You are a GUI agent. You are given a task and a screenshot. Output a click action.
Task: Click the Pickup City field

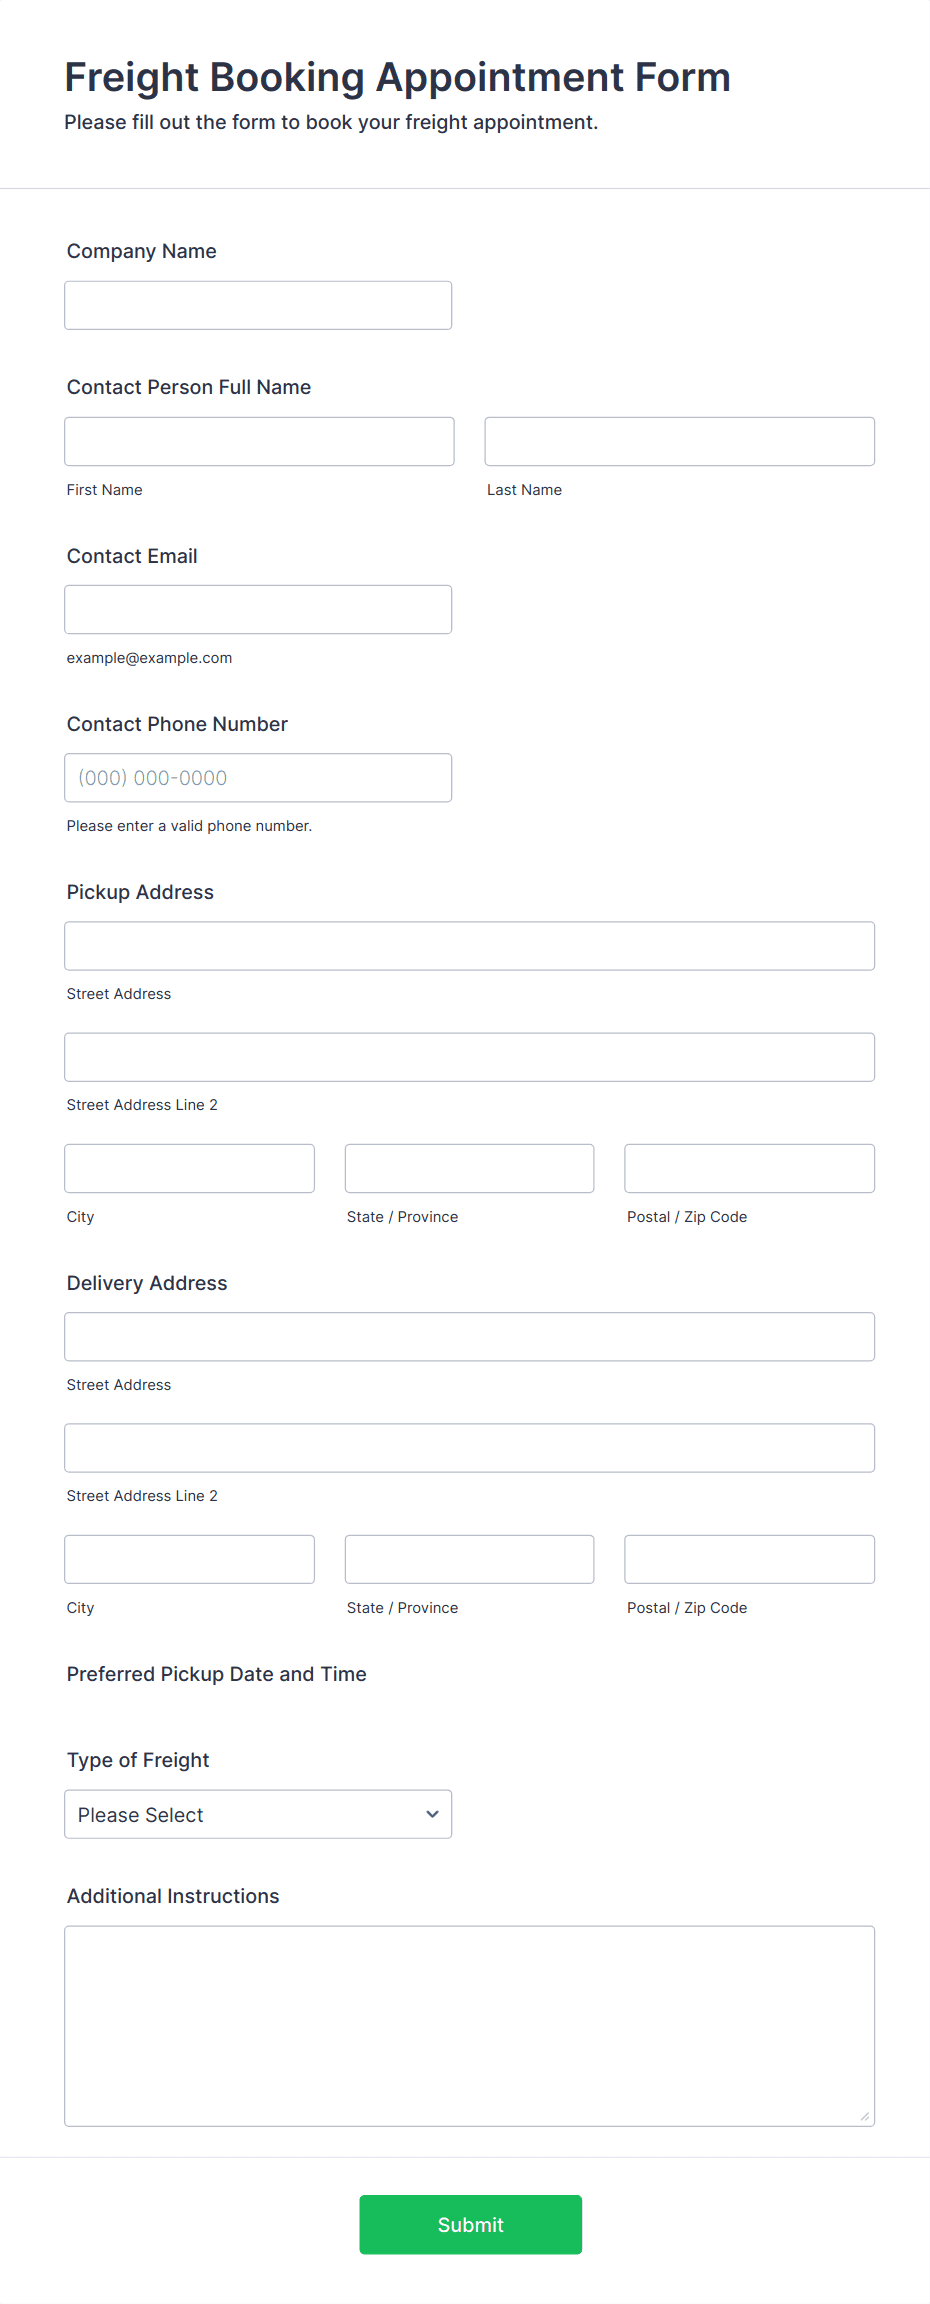[x=189, y=1168]
